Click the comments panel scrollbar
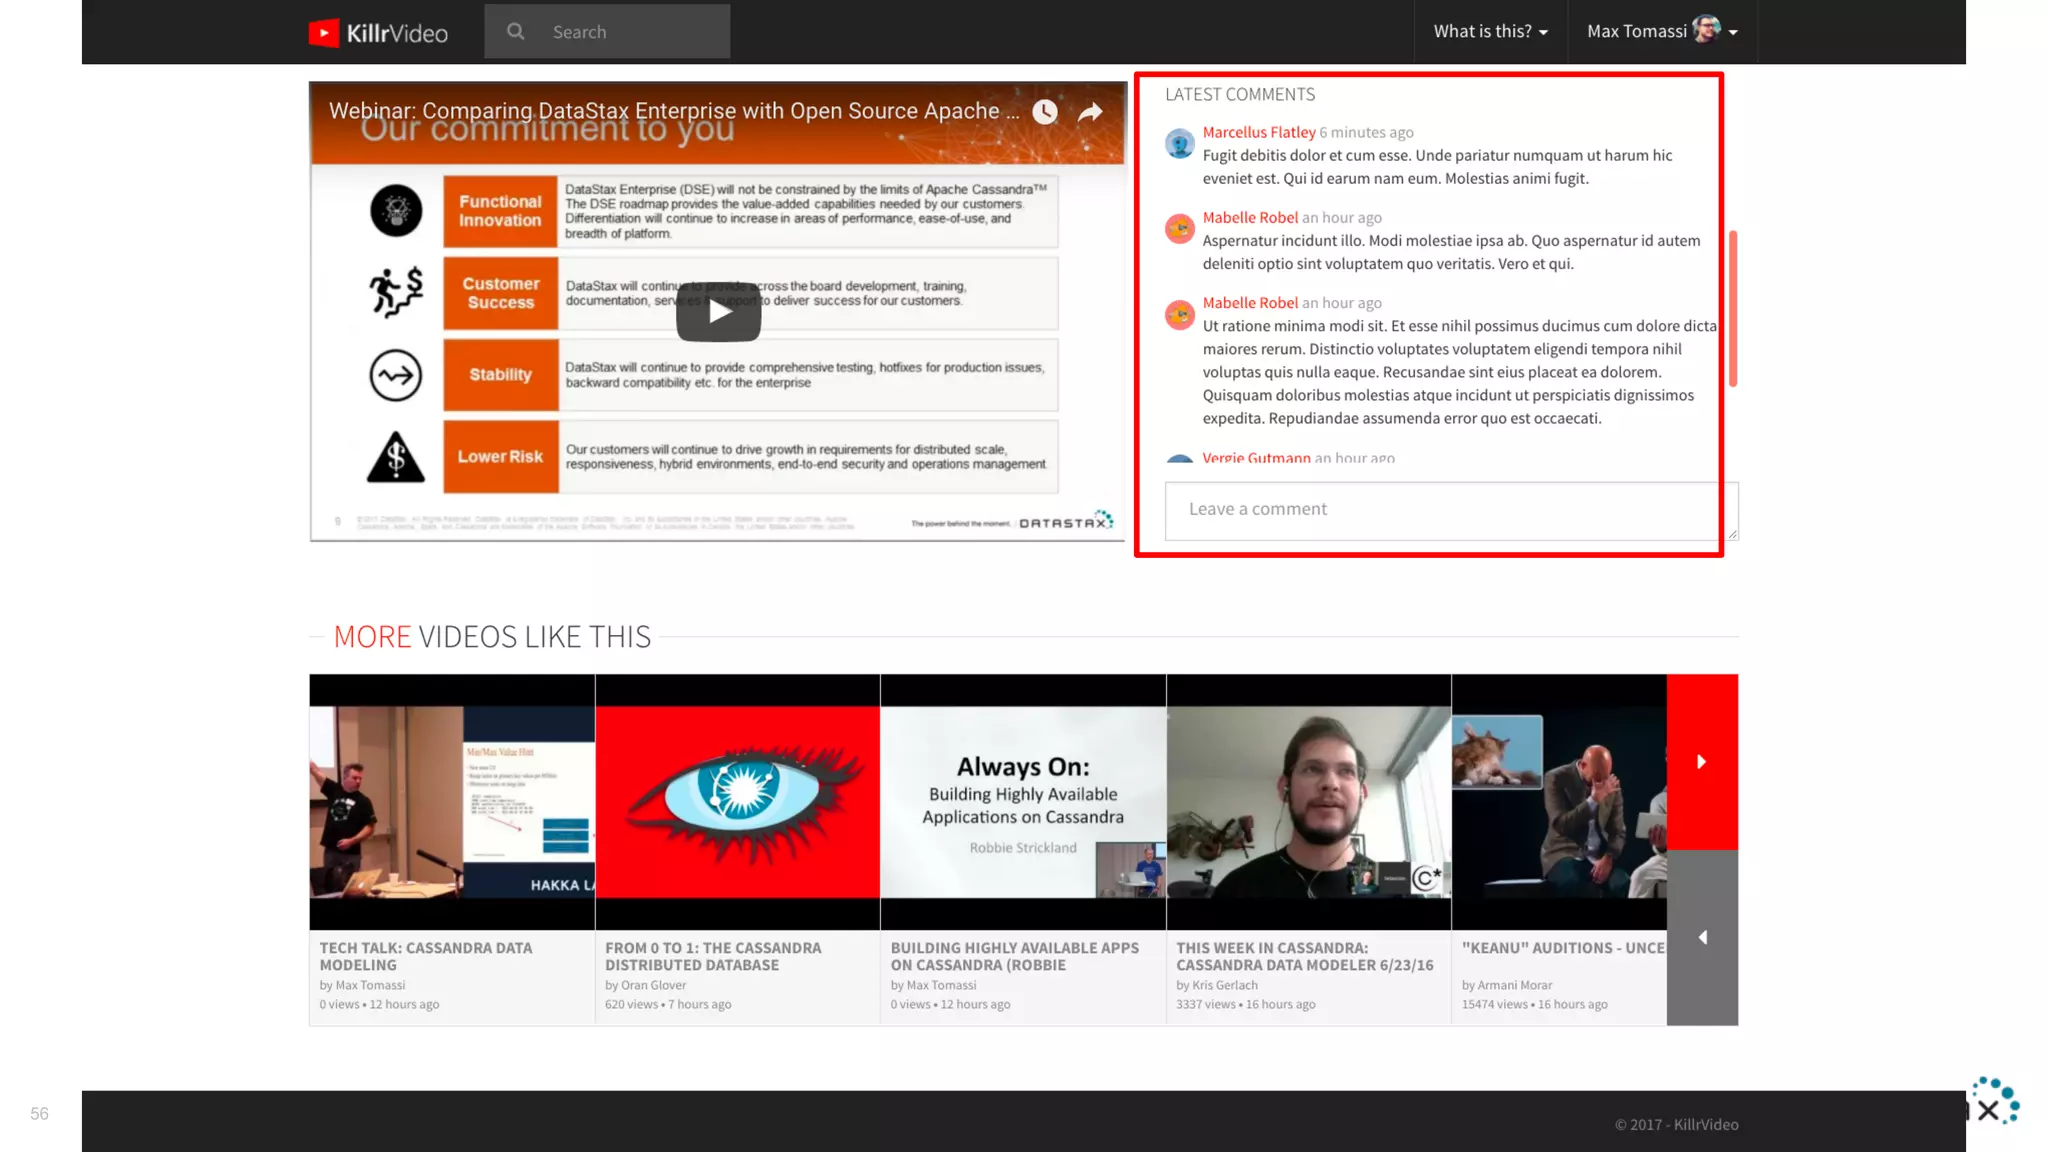 coord(1733,308)
